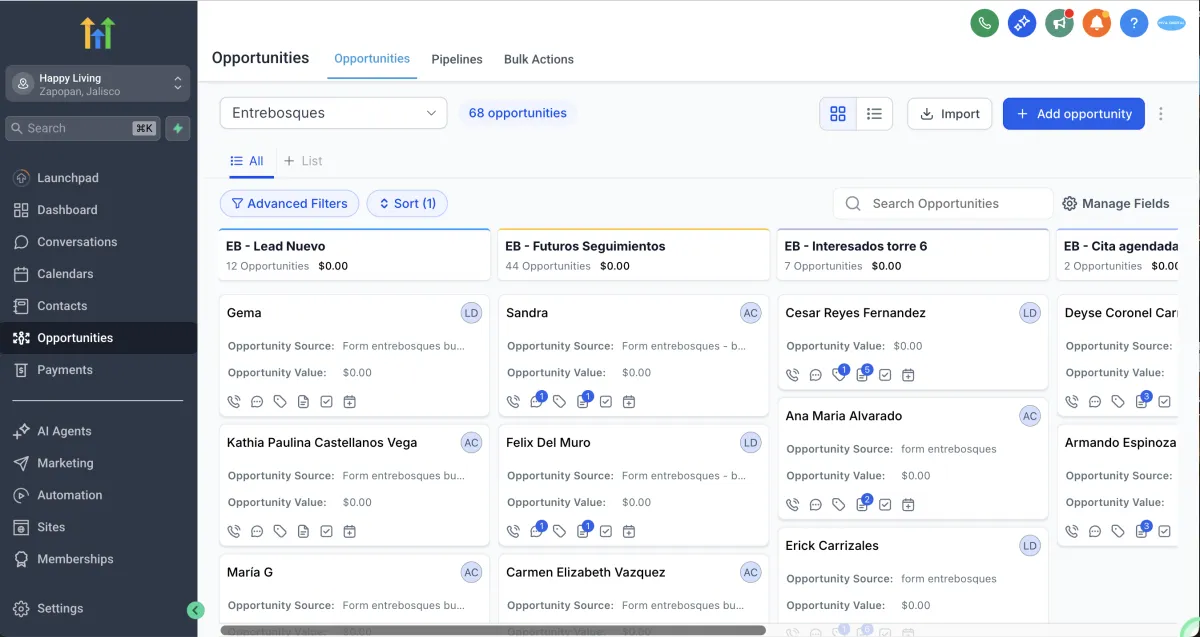This screenshot has height=637, width=1200.
Task: Click AC owner avatar on Sandra card
Action: point(750,313)
